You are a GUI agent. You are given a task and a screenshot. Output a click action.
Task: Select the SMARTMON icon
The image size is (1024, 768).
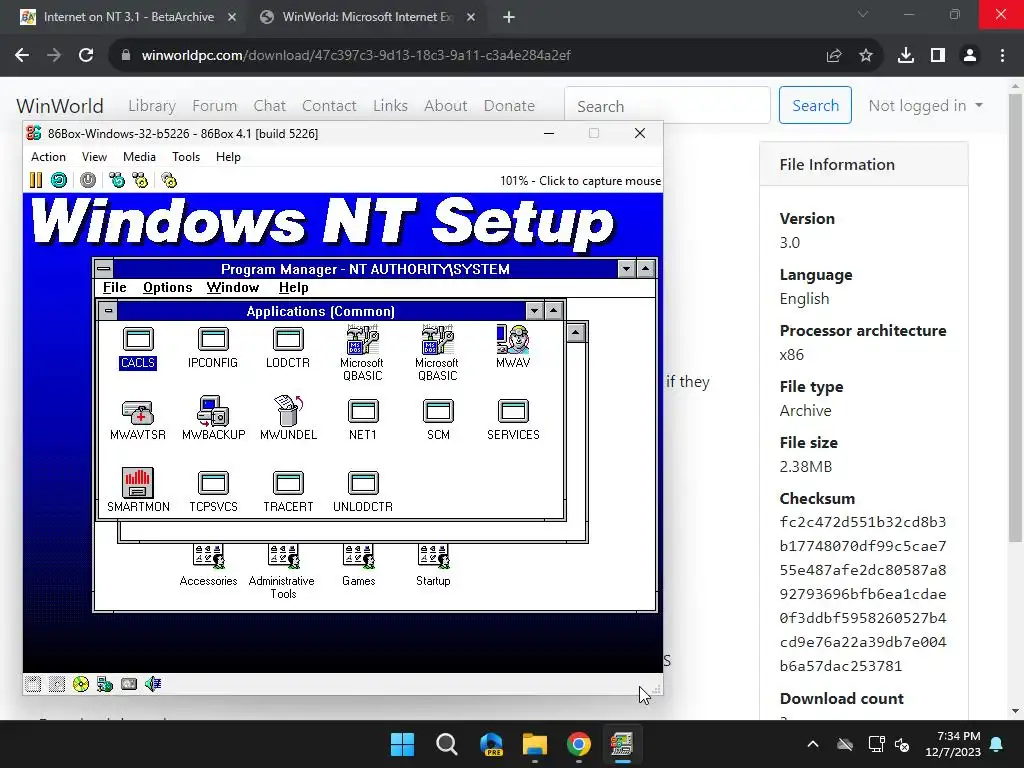click(x=138, y=491)
